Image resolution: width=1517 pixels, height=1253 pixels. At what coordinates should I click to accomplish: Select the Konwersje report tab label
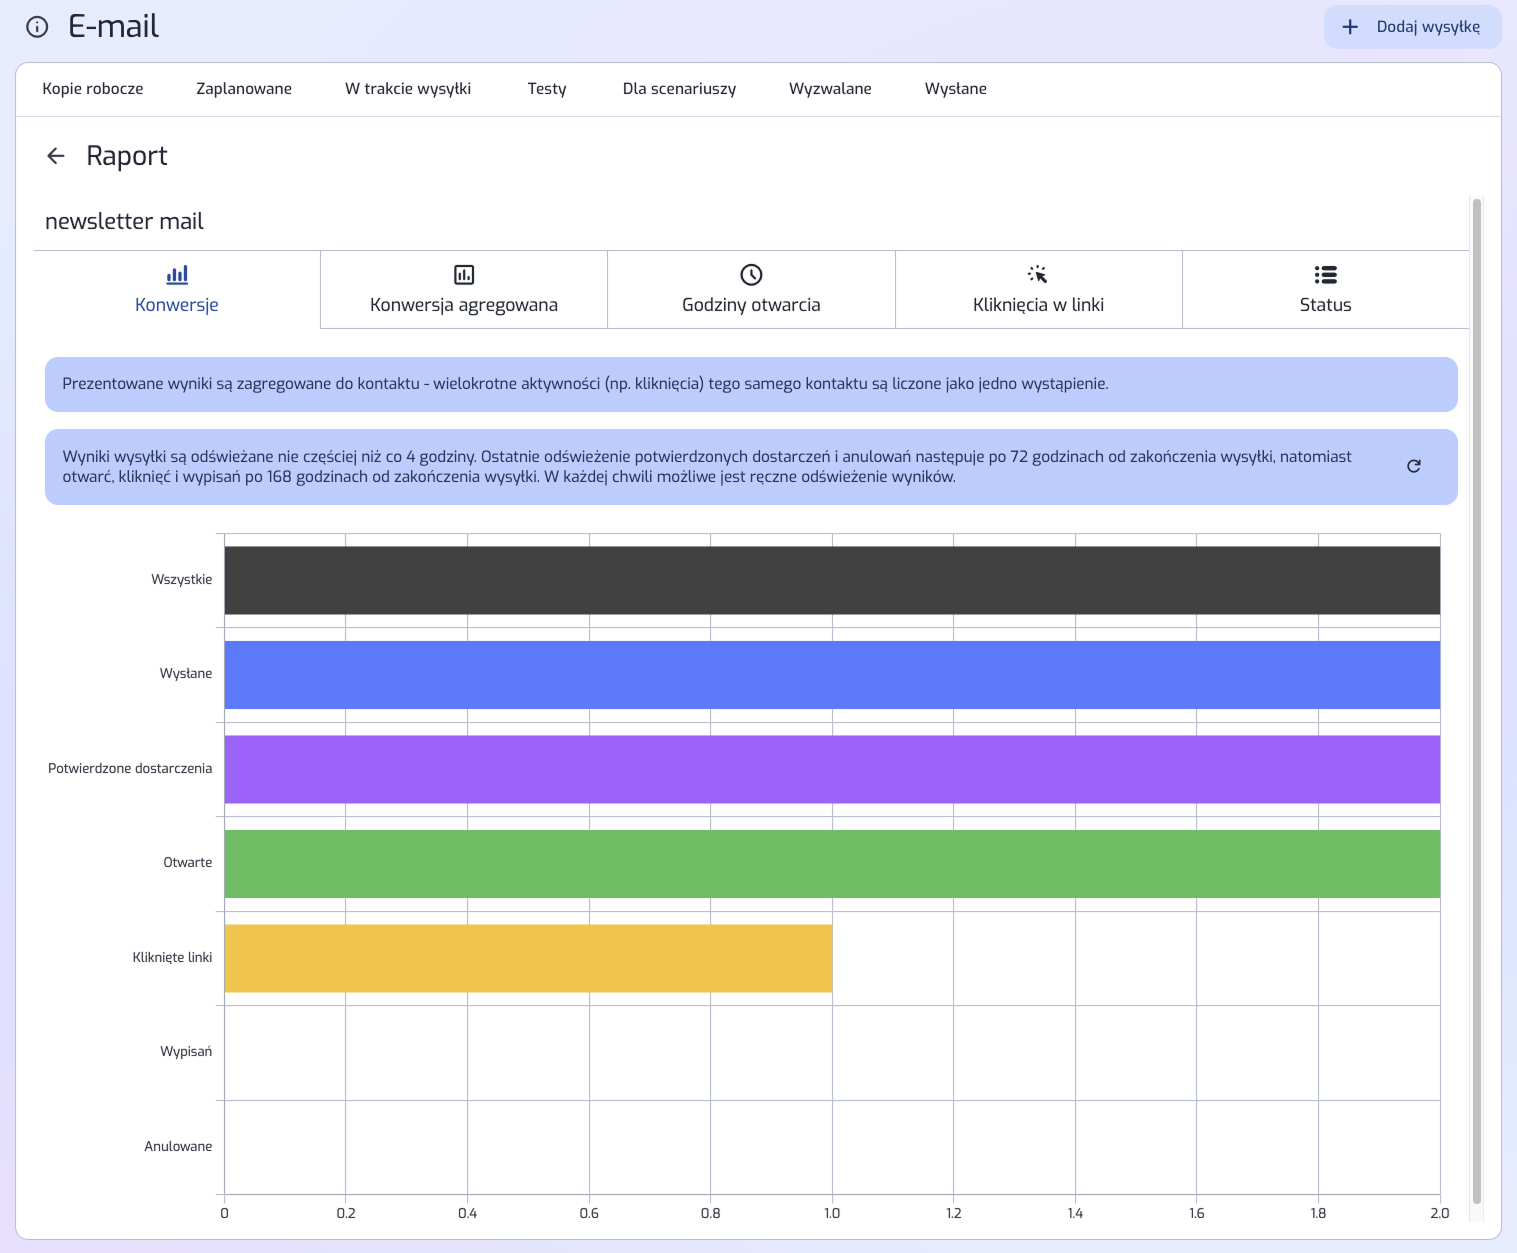177,305
